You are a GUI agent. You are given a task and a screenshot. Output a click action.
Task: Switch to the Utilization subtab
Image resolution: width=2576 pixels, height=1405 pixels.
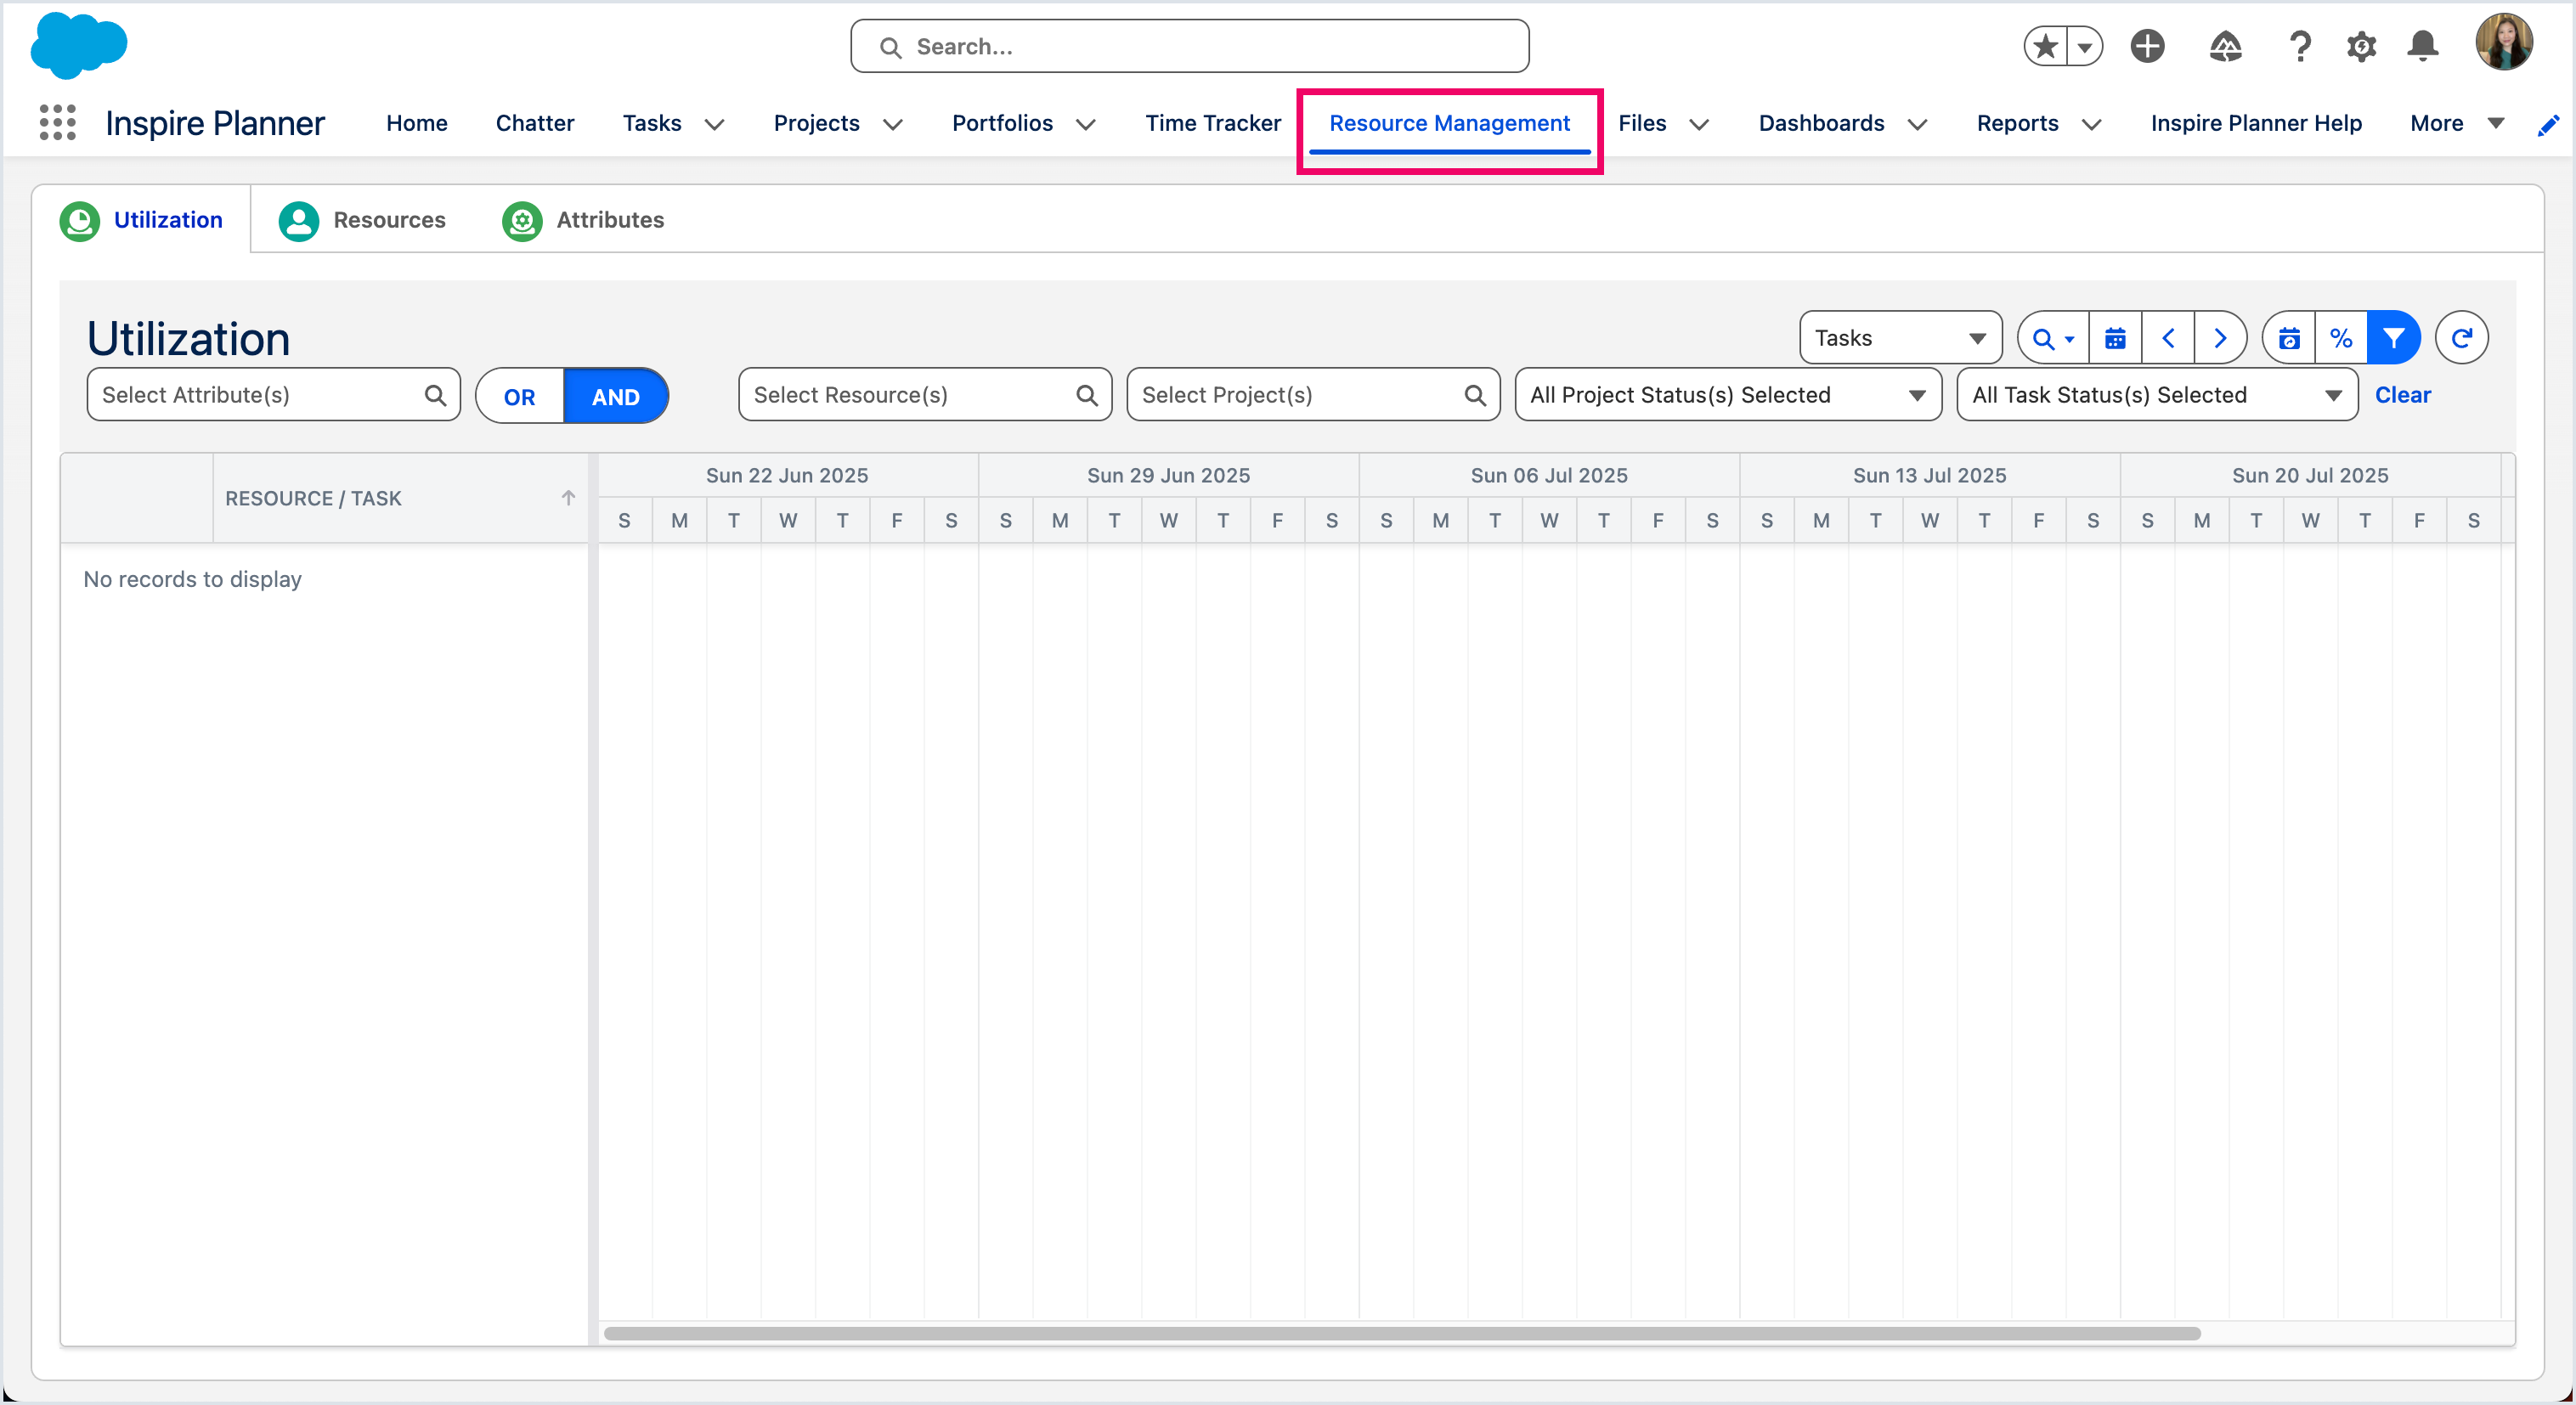pyautogui.click(x=141, y=220)
